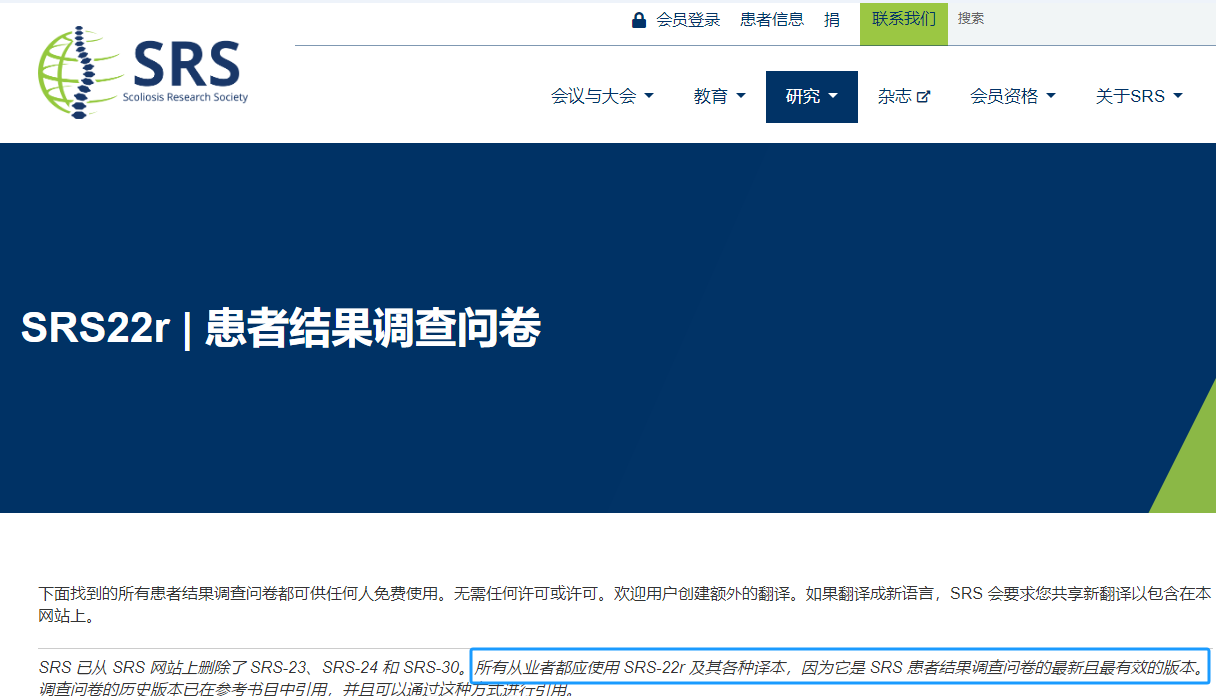Viewport: 1216px width, 696px height.
Task: Open the highlighted 研究 menu
Action: point(812,97)
